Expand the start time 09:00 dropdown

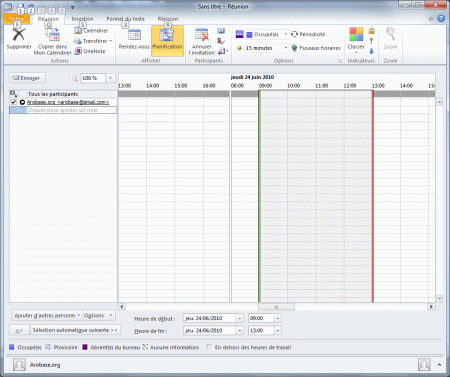pyautogui.click(x=278, y=318)
